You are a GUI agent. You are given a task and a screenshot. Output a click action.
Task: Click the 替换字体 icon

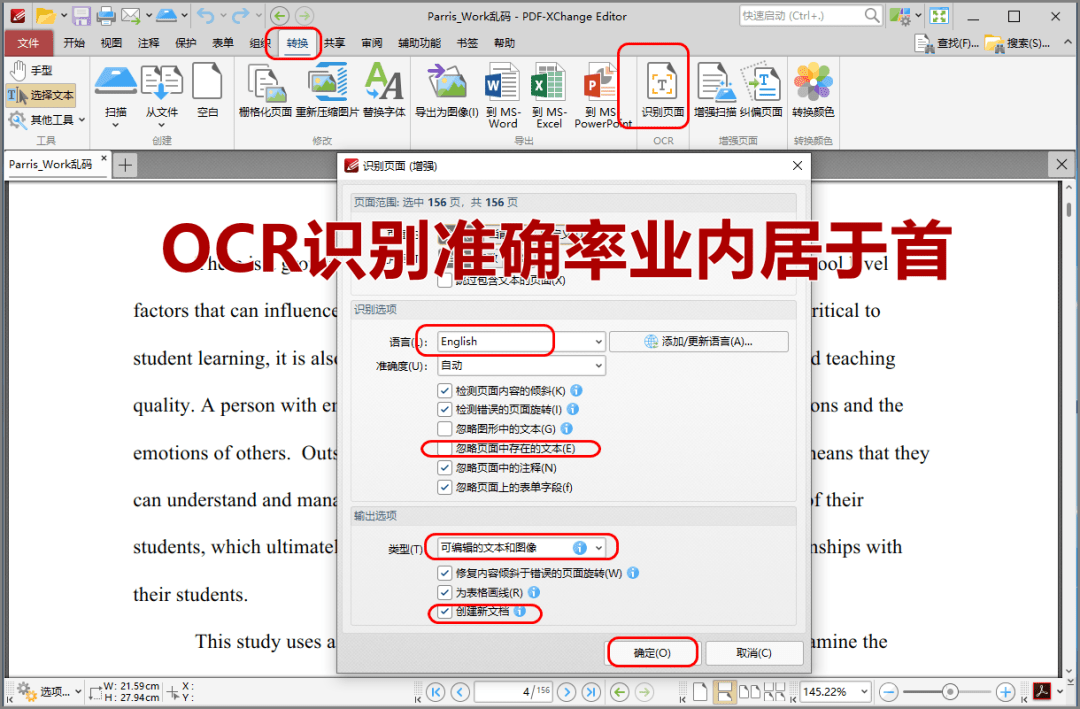coord(385,90)
